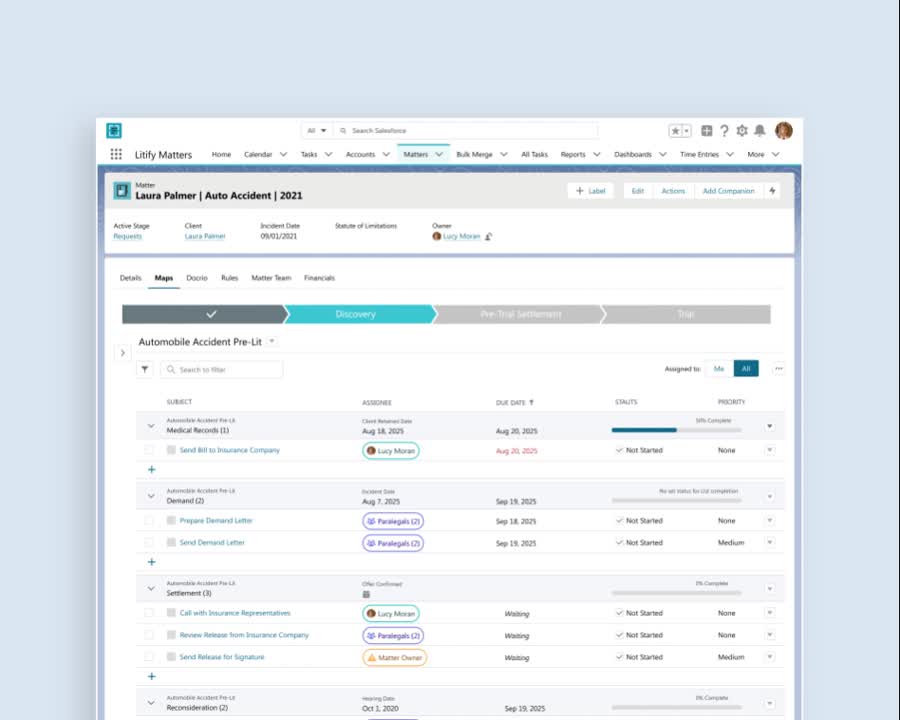The width and height of the screenshot is (900, 720).
Task: Collapse the Demand group chevron
Action: pos(151,496)
